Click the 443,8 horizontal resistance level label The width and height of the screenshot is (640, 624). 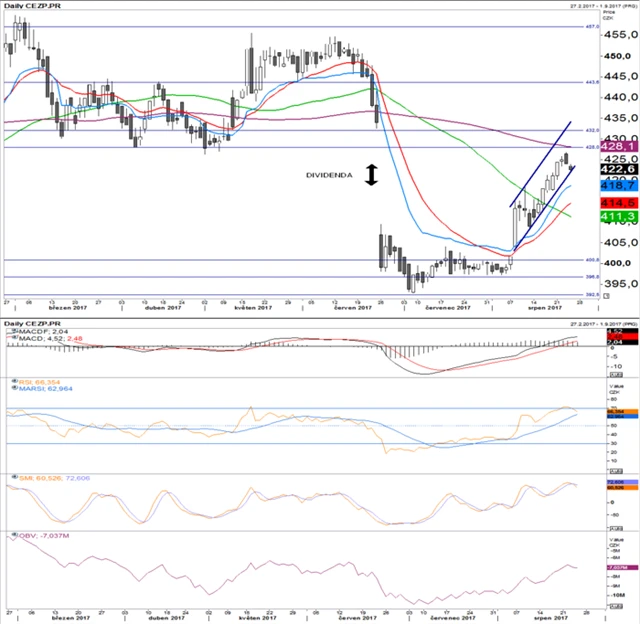coord(591,82)
